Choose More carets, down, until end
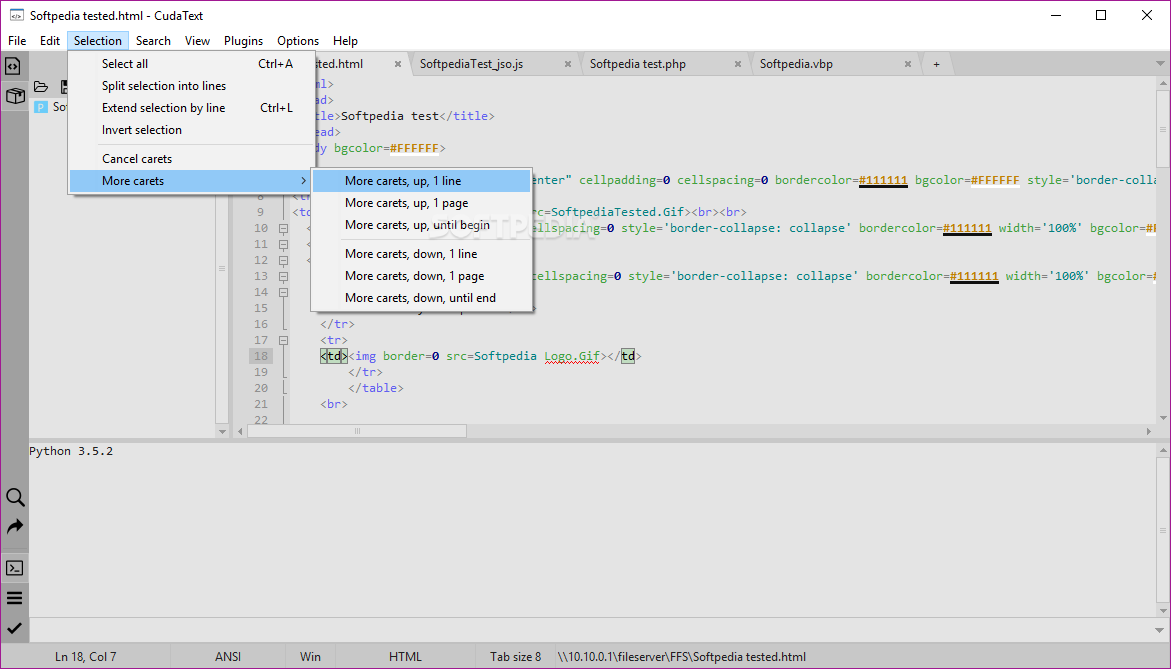 (x=420, y=298)
